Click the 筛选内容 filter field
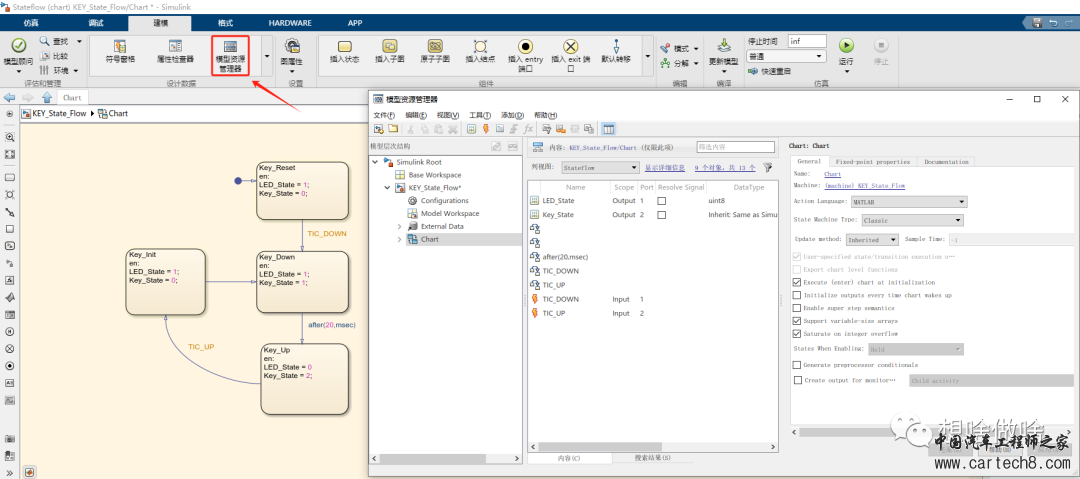The height and width of the screenshot is (479, 1080). pos(736,147)
